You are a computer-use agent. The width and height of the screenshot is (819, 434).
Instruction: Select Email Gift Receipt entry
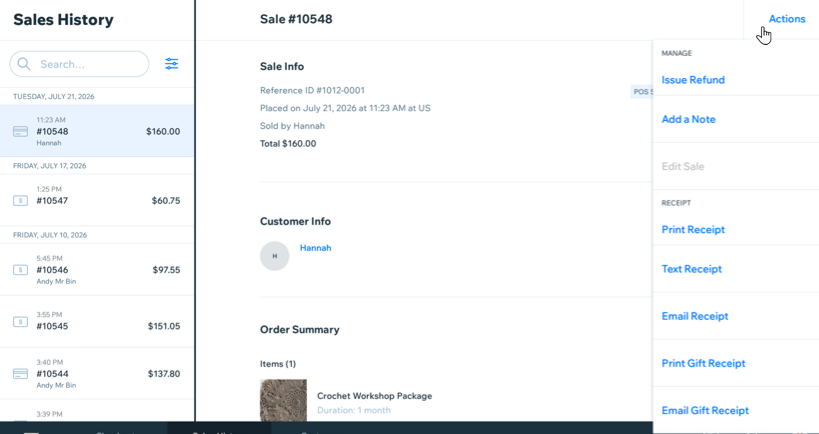(705, 410)
